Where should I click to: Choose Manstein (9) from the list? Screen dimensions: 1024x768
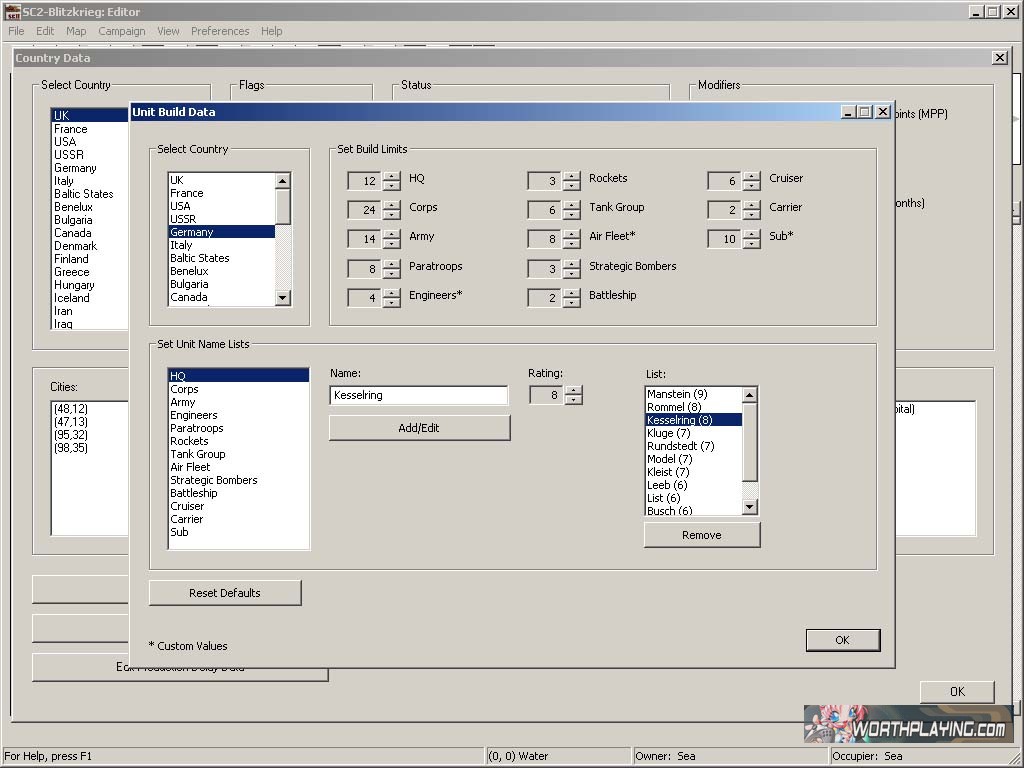677,394
